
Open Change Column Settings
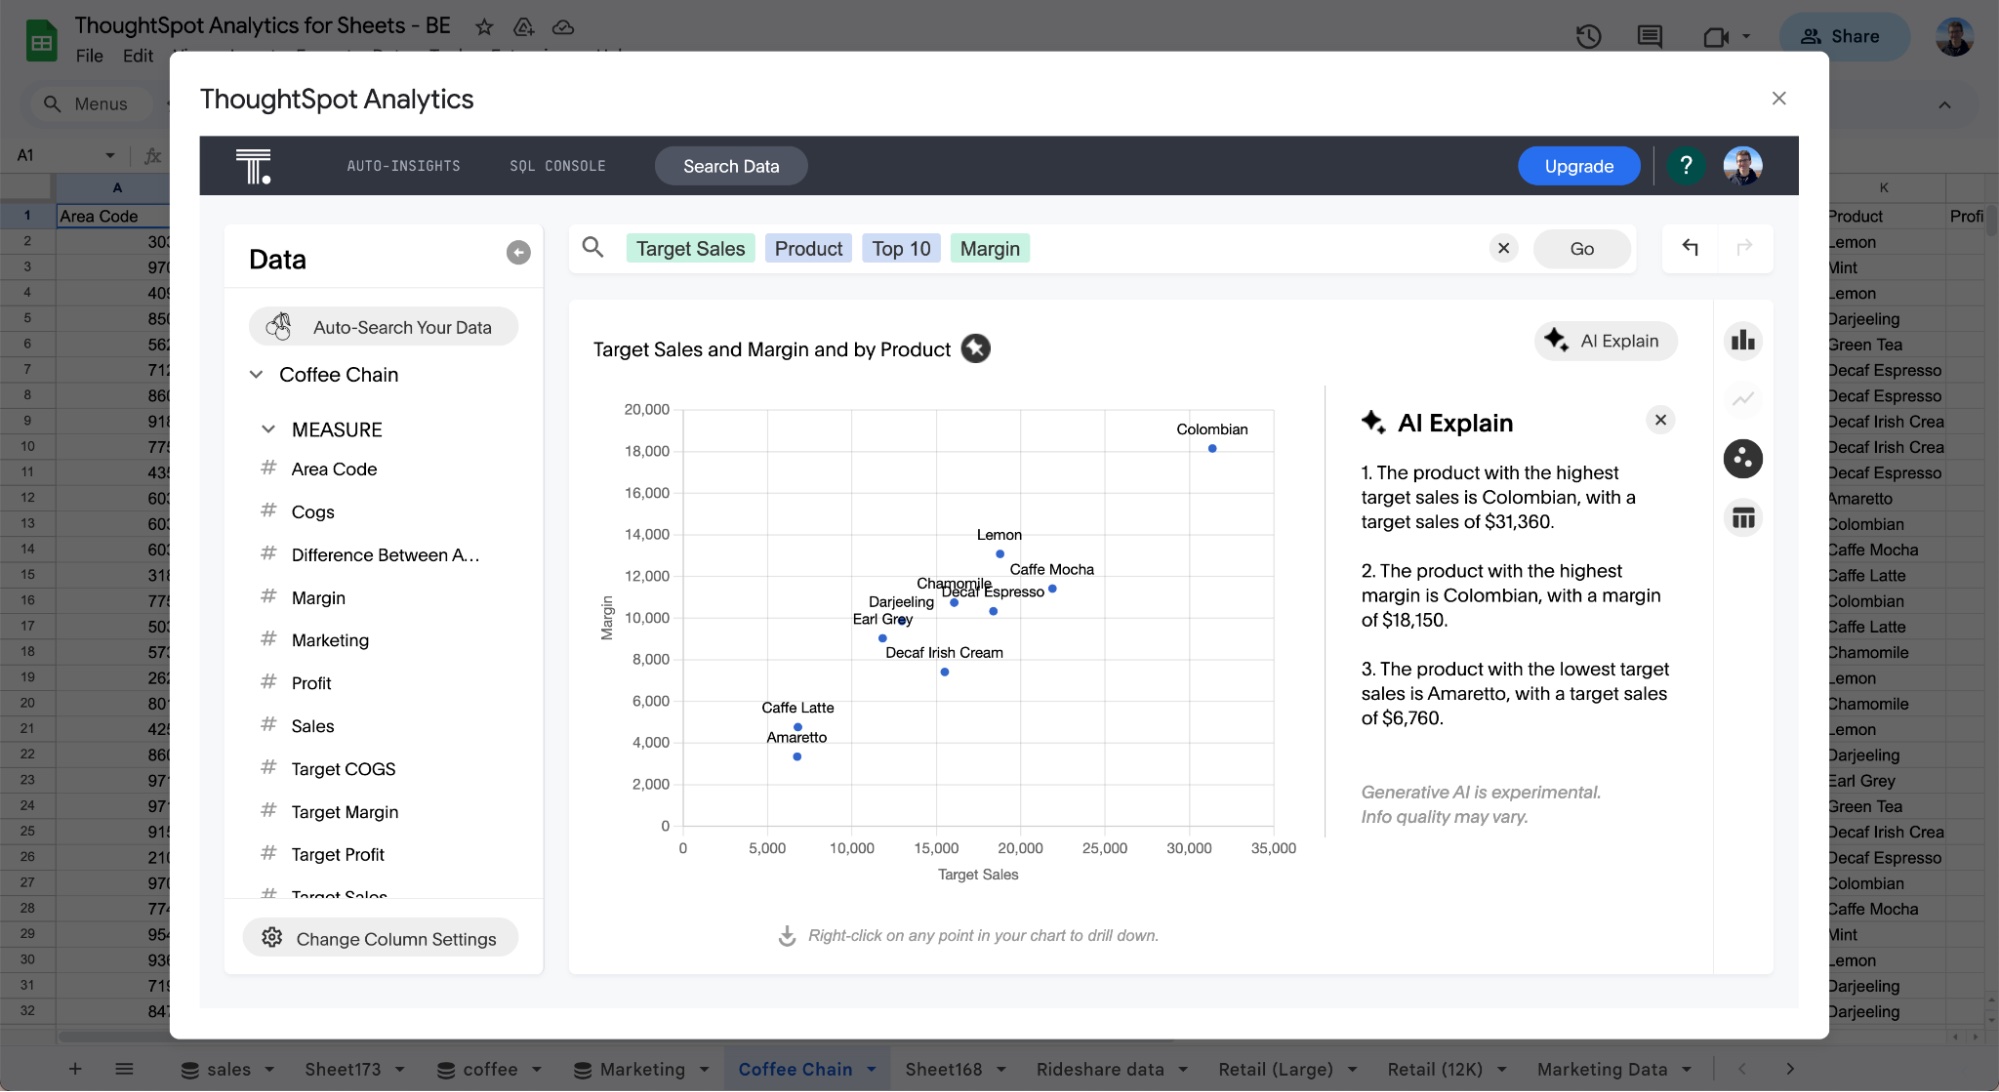pyautogui.click(x=380, y=938)
